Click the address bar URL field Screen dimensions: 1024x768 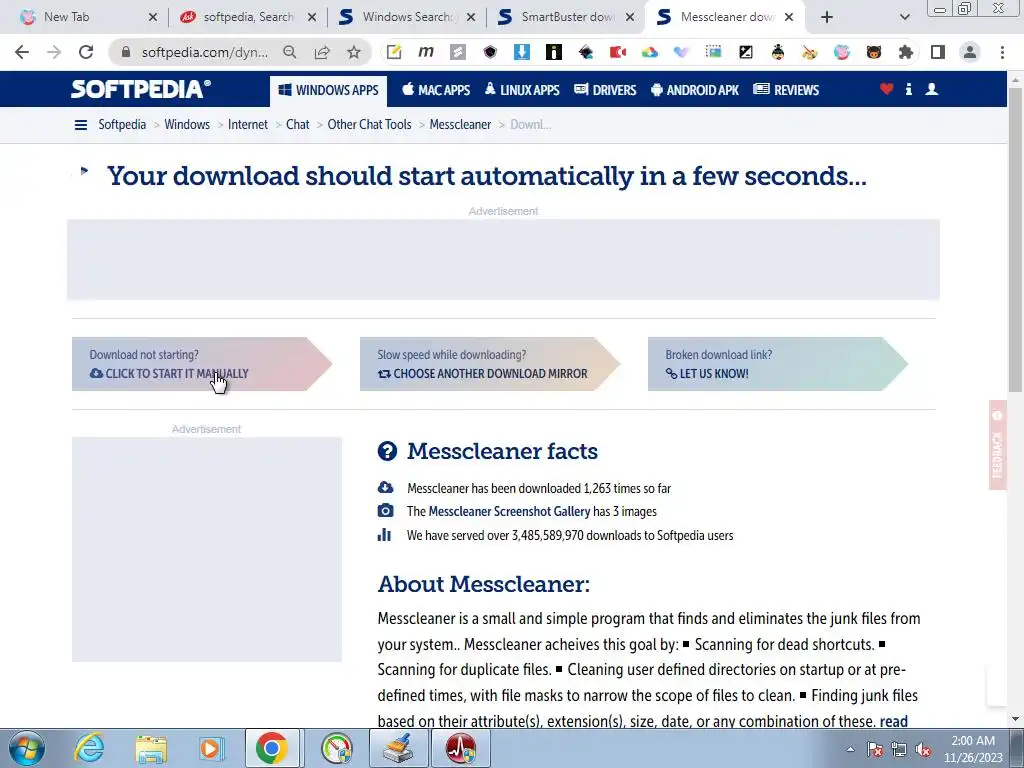pos(204,52)
